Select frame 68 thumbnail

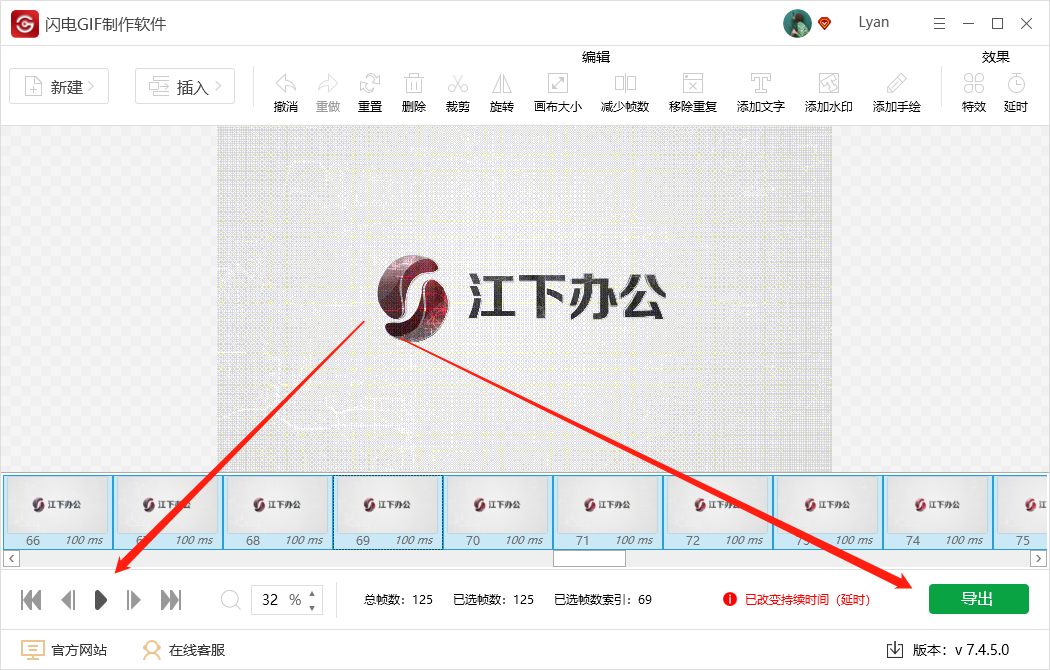277,512
